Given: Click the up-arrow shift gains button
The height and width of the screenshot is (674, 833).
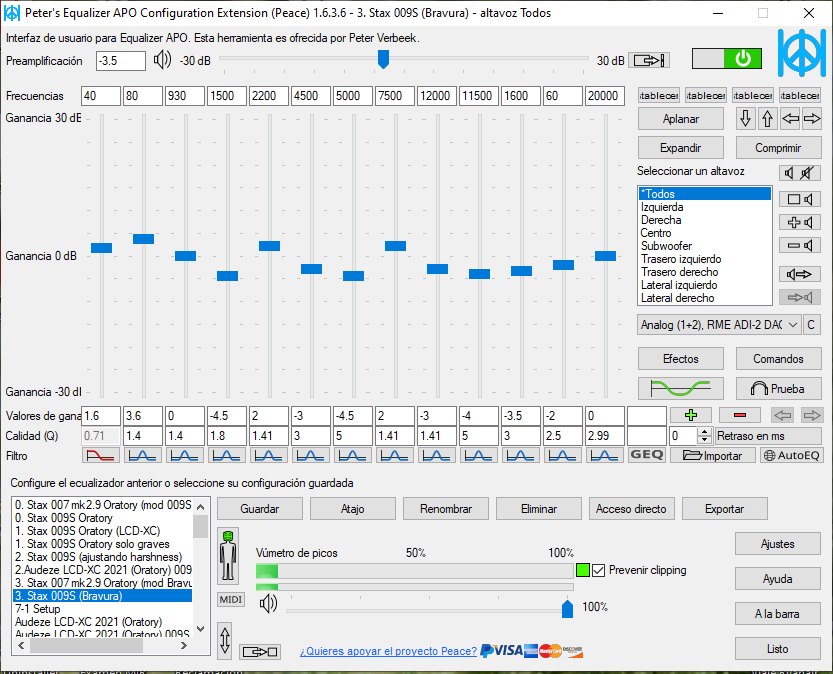Looking at the screenshot, I should point(767,119).
